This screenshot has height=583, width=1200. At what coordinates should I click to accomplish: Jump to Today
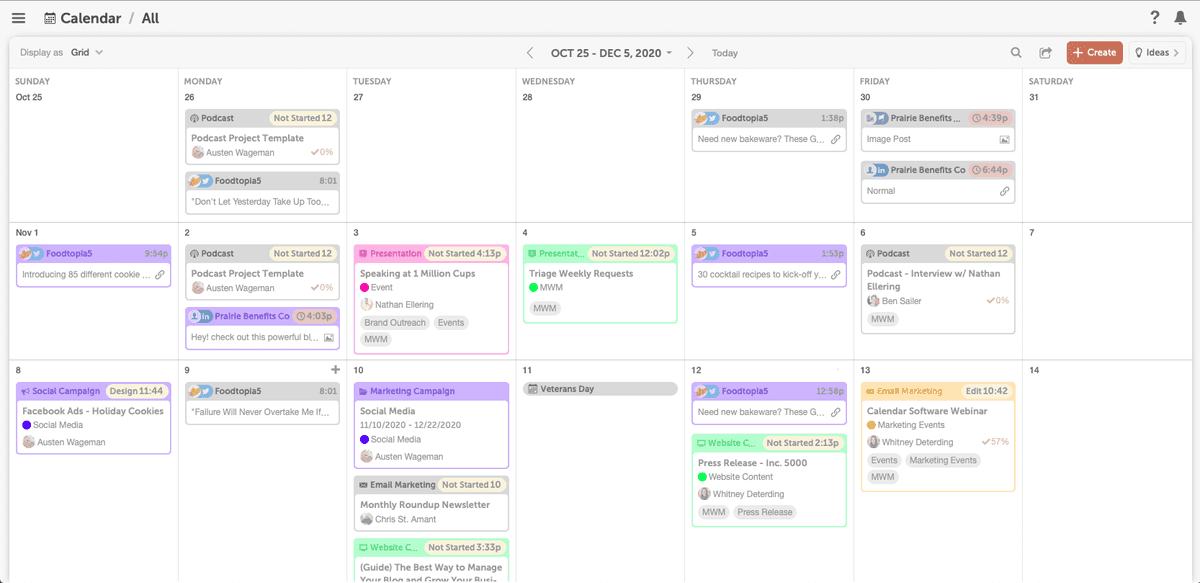pos(724,52)
